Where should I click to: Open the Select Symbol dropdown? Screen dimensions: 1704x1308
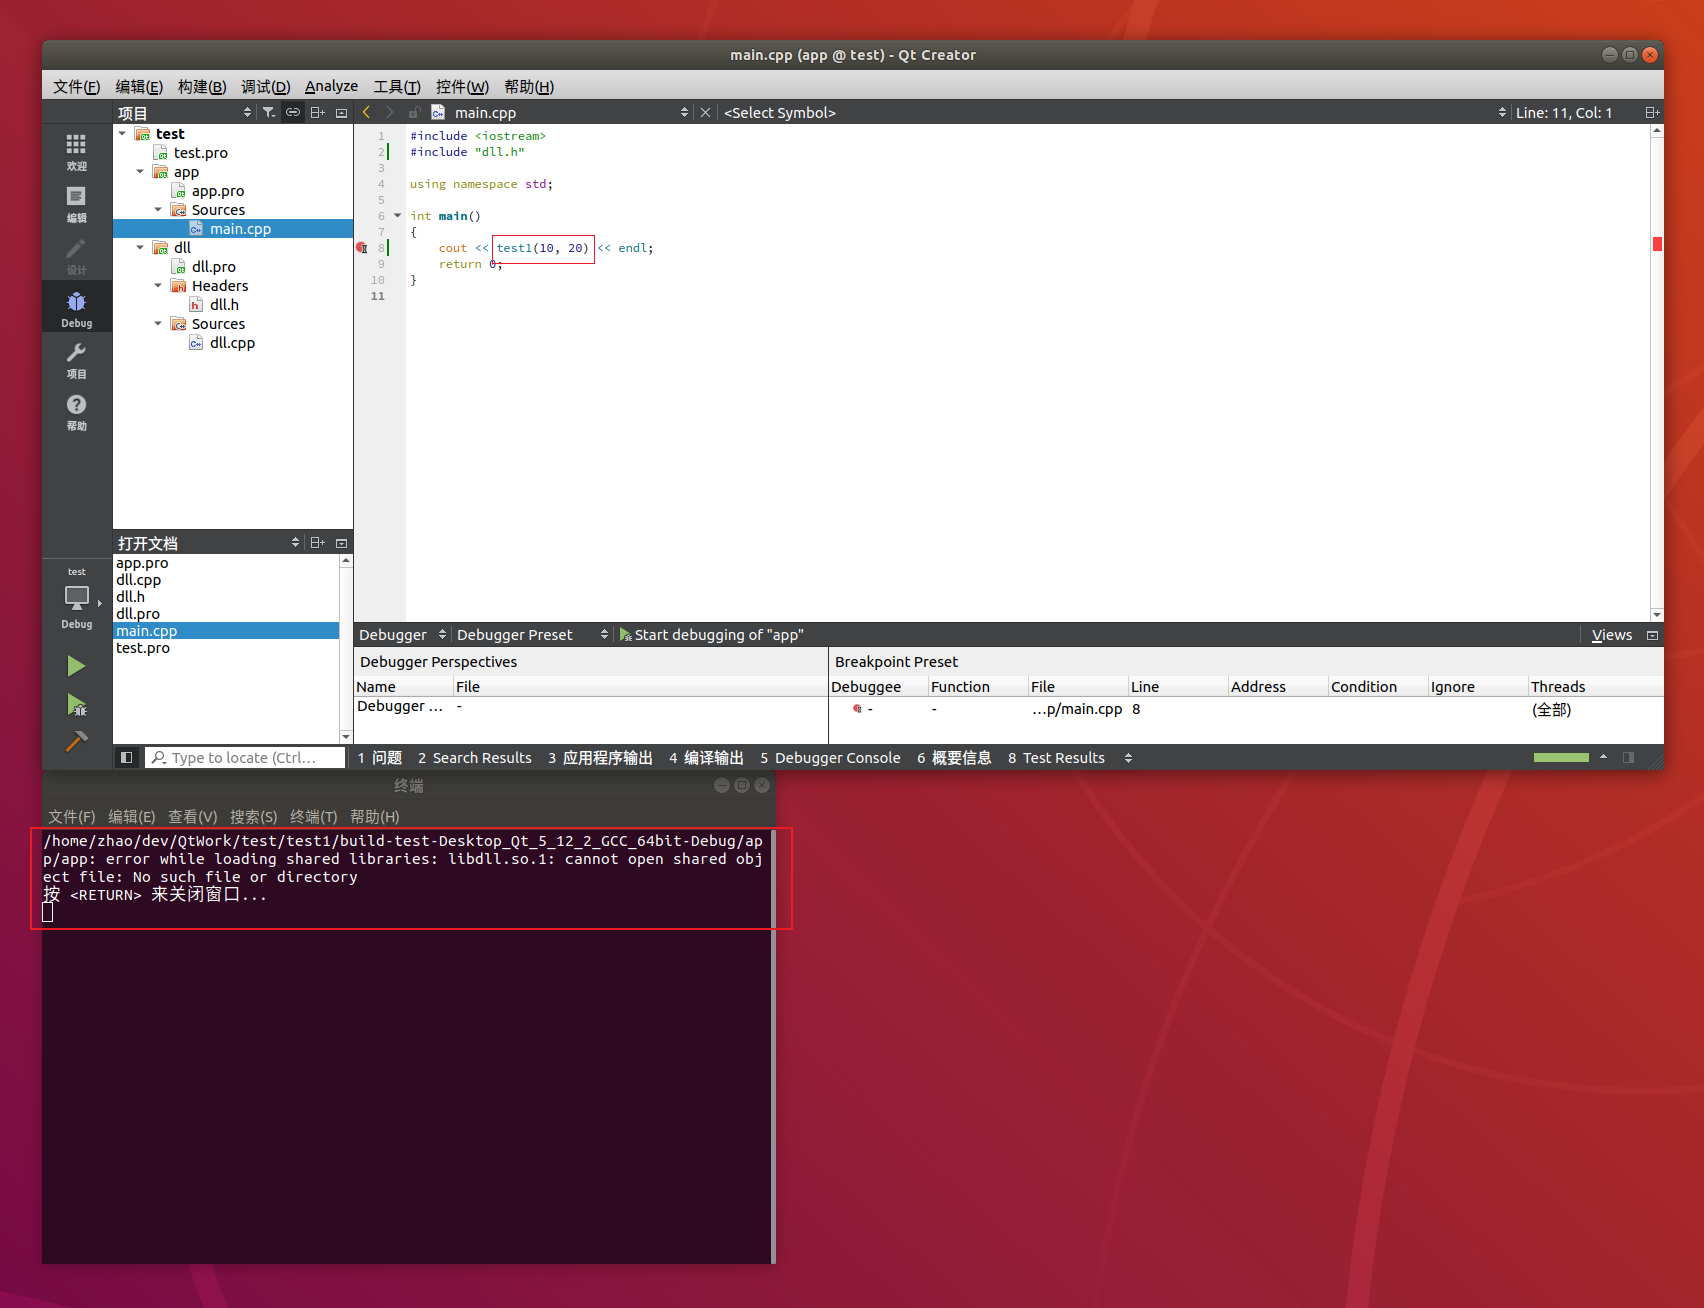pyautogui.click(x=1115, y=113)
